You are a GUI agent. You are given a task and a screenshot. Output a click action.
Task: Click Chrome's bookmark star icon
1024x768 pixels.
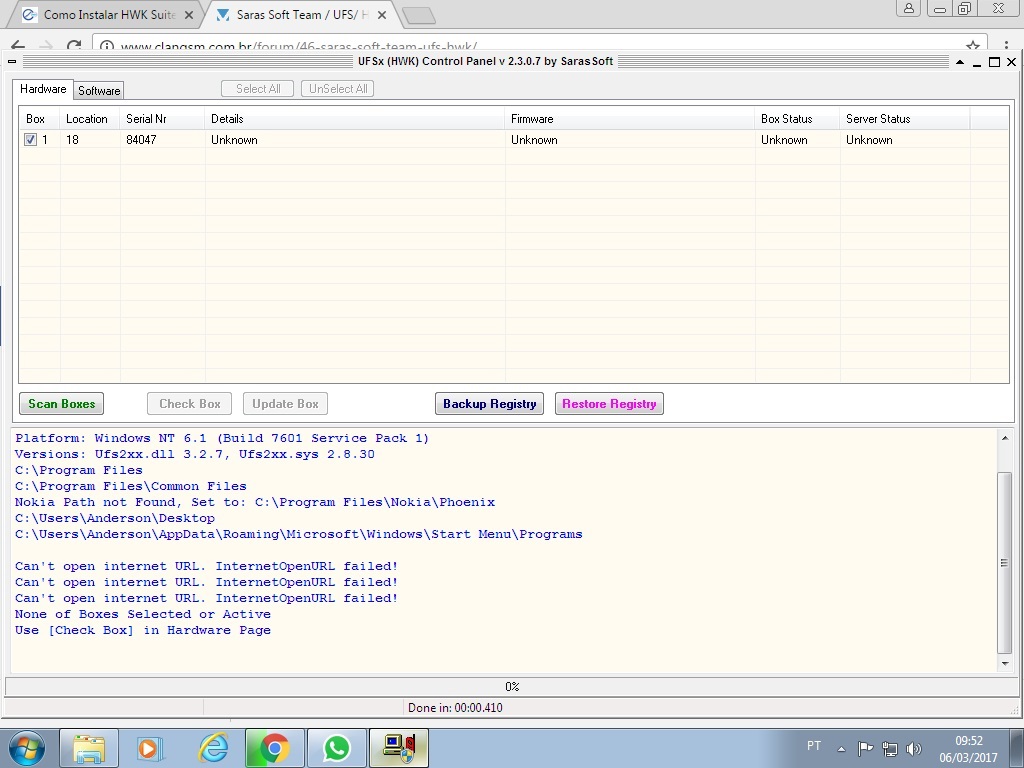point(973,46)
